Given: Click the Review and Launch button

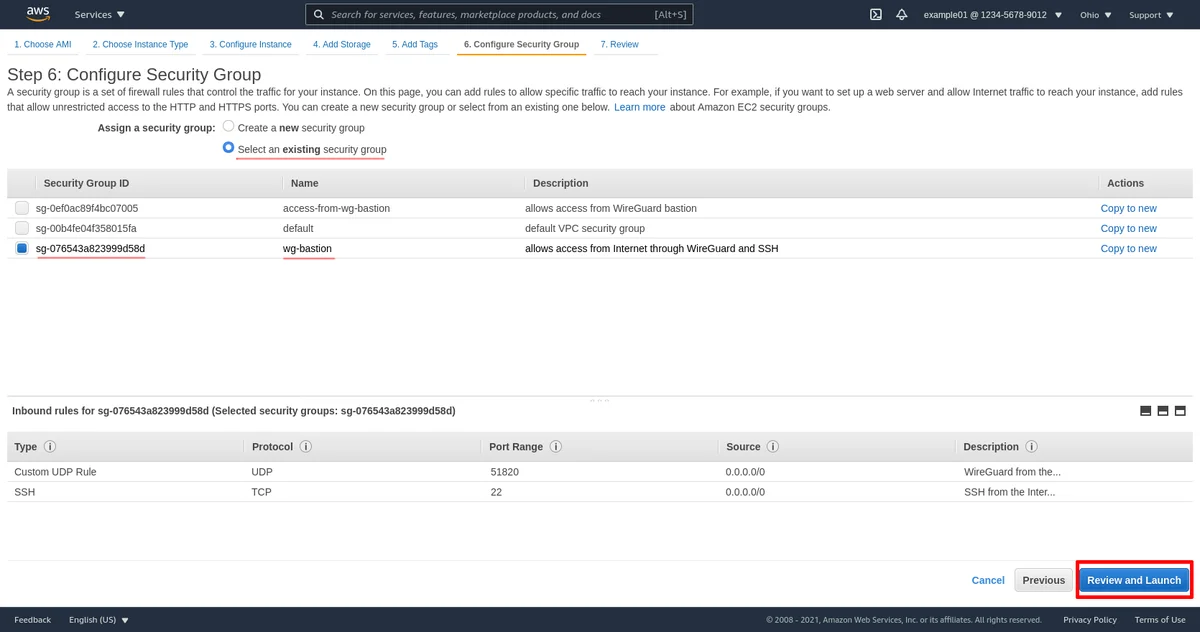Looking at the screenshot, I should (1134, 580).
